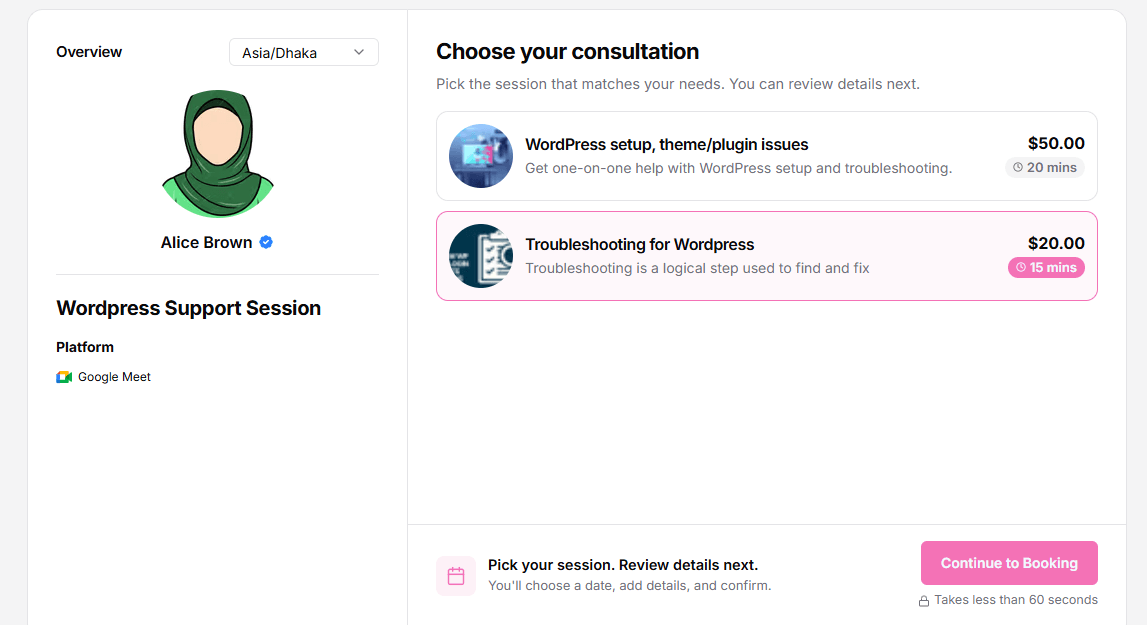This screenshot has height=625, width=1147.
Task: Click the $50.00 price label
Action: [x=1056, y=143]
